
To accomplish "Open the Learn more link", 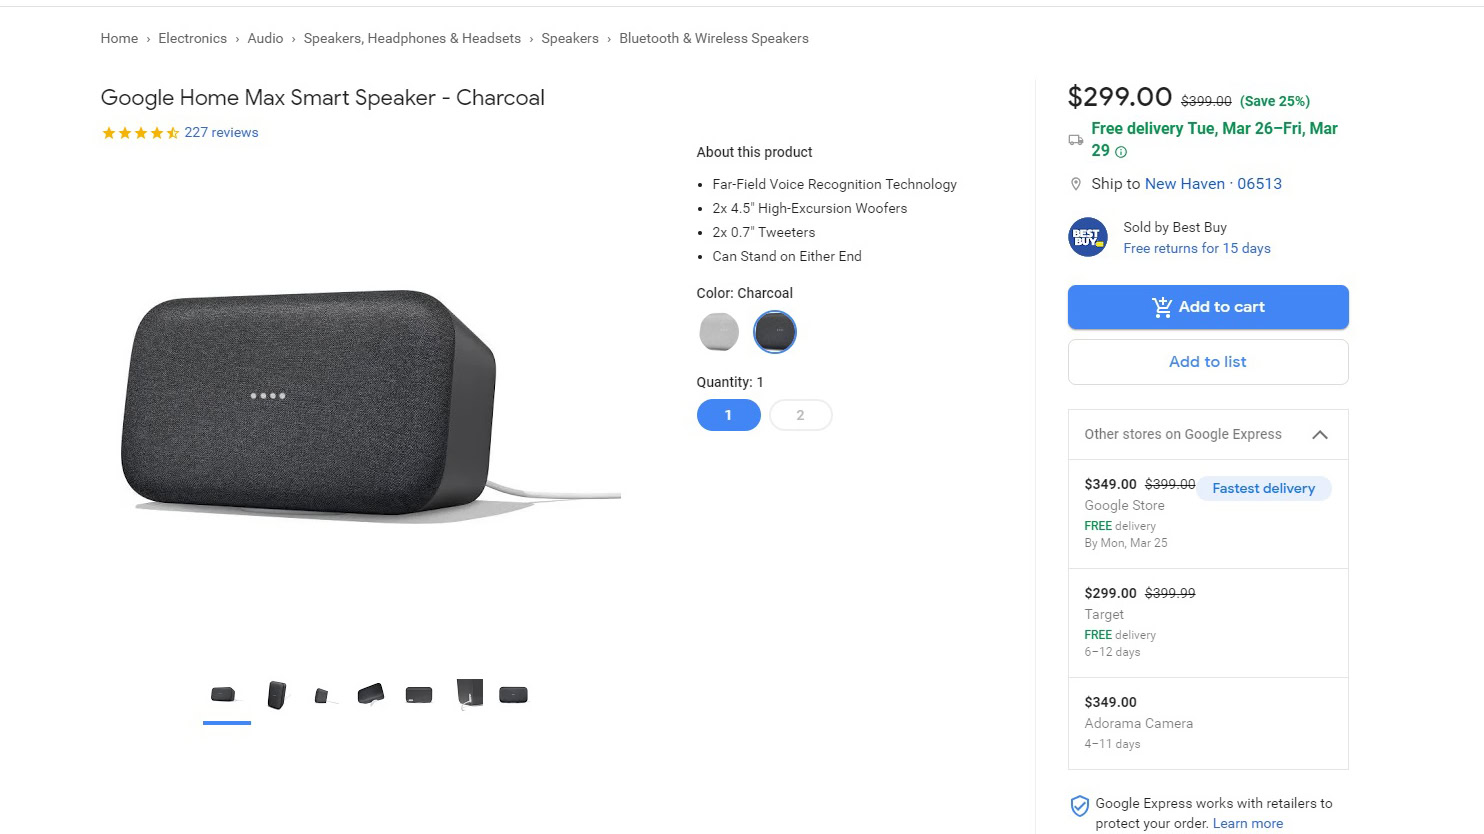I will click(x=1248, y=824).
